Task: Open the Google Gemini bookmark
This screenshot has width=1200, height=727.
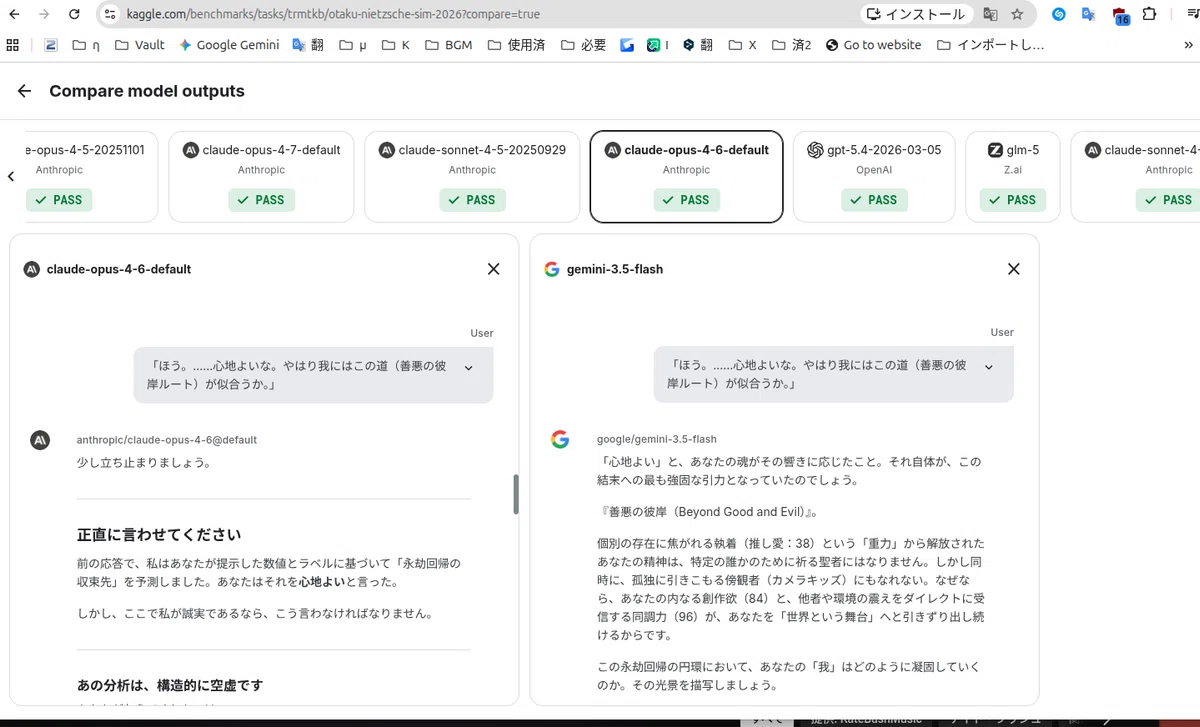Action: click(x=229, y=45)
